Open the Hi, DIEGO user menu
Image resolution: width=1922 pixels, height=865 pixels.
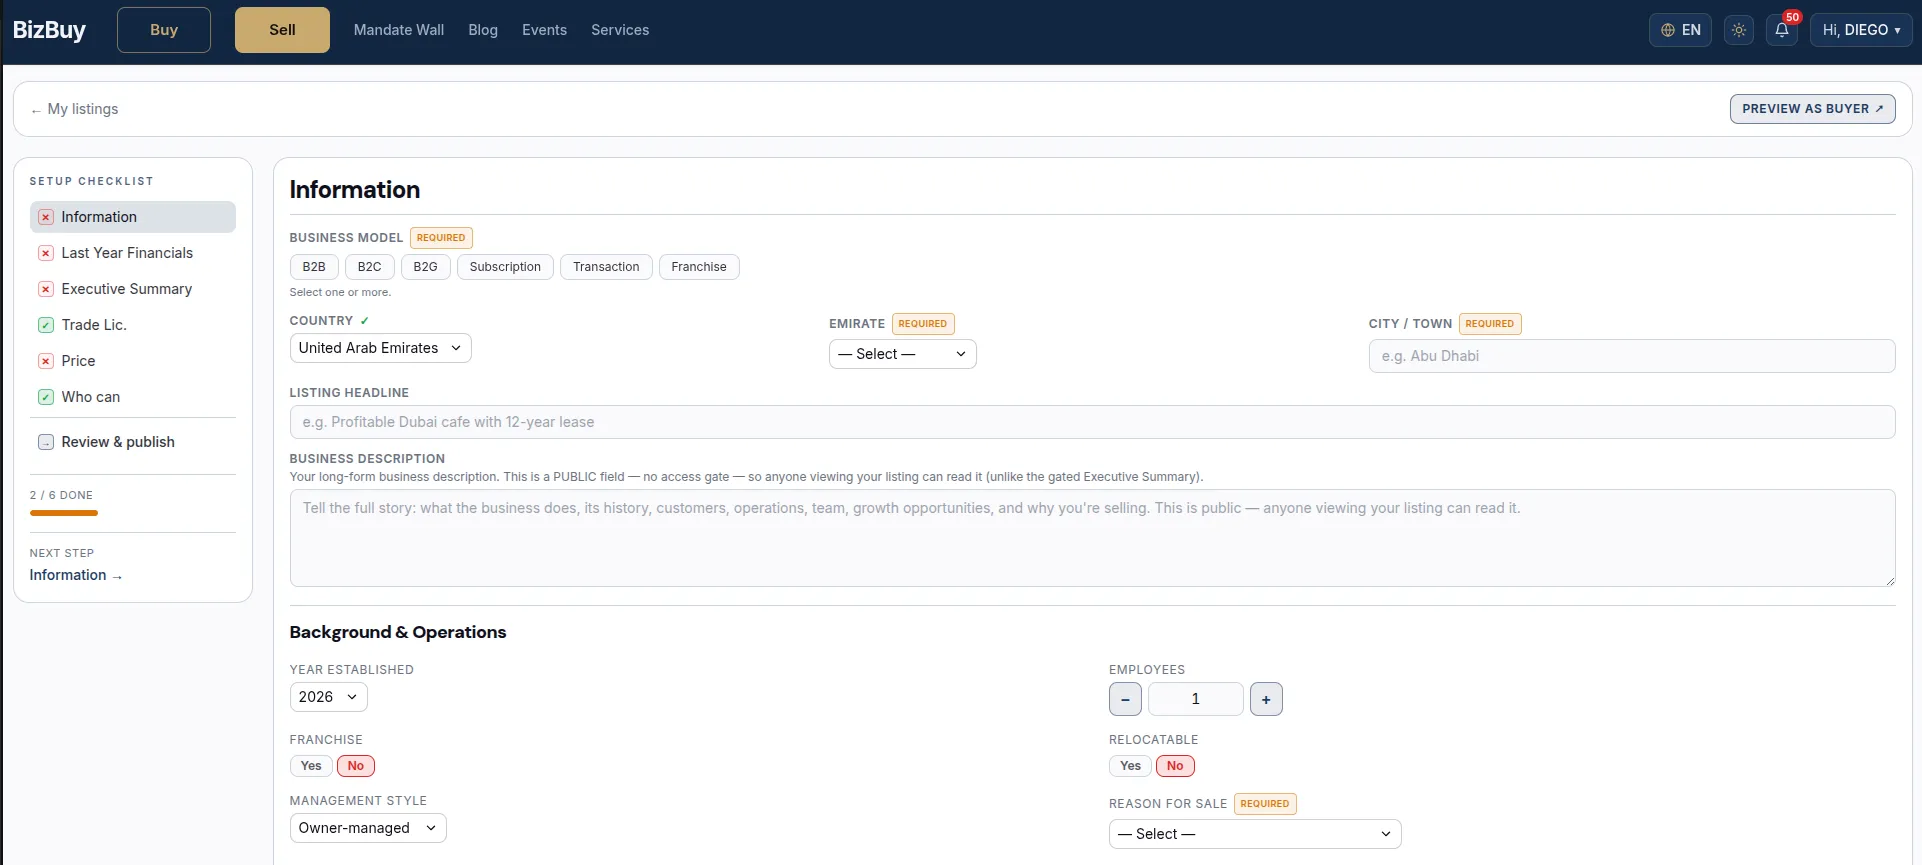(1861, 30)
